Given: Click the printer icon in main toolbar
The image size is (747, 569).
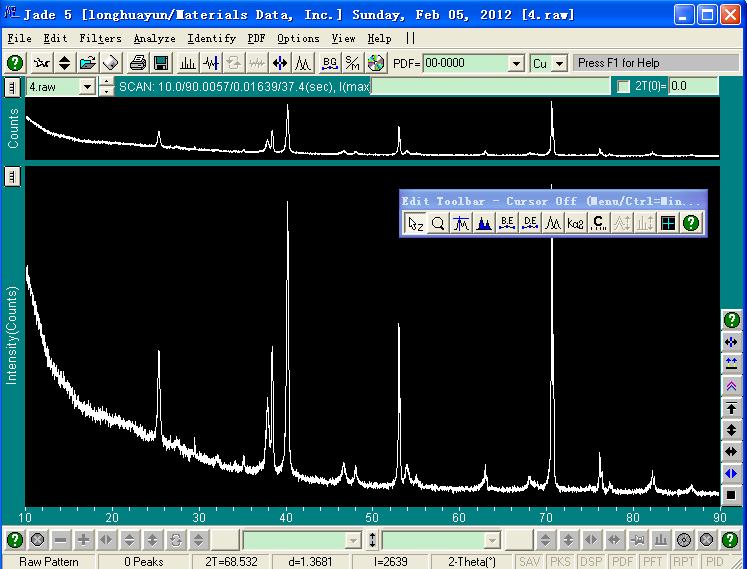Looking at the screenshot, I should (x=137, y=63).
